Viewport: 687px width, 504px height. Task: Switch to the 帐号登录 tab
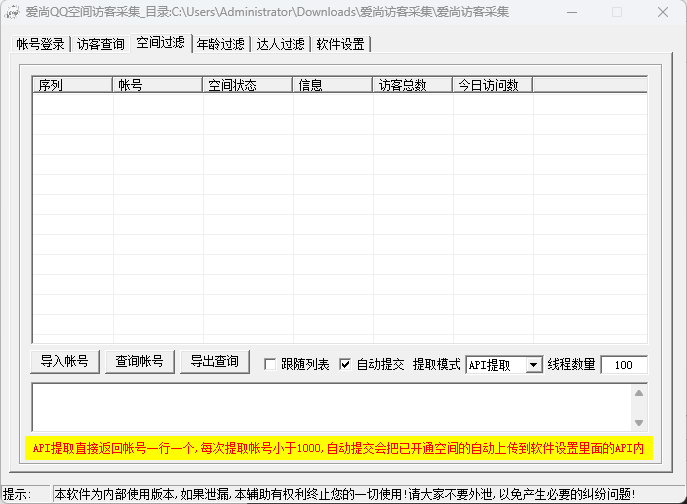point(40,44)
